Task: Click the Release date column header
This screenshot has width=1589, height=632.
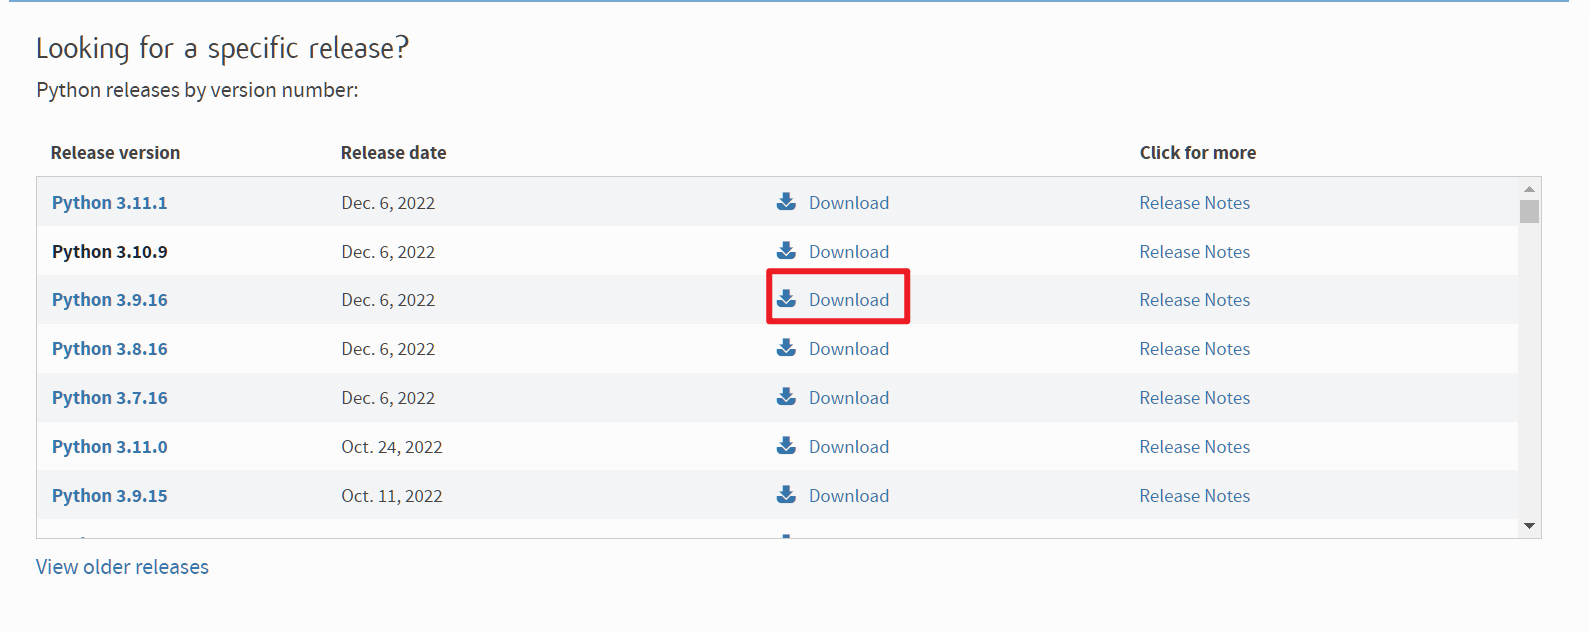Action: (x=394, y=153)
